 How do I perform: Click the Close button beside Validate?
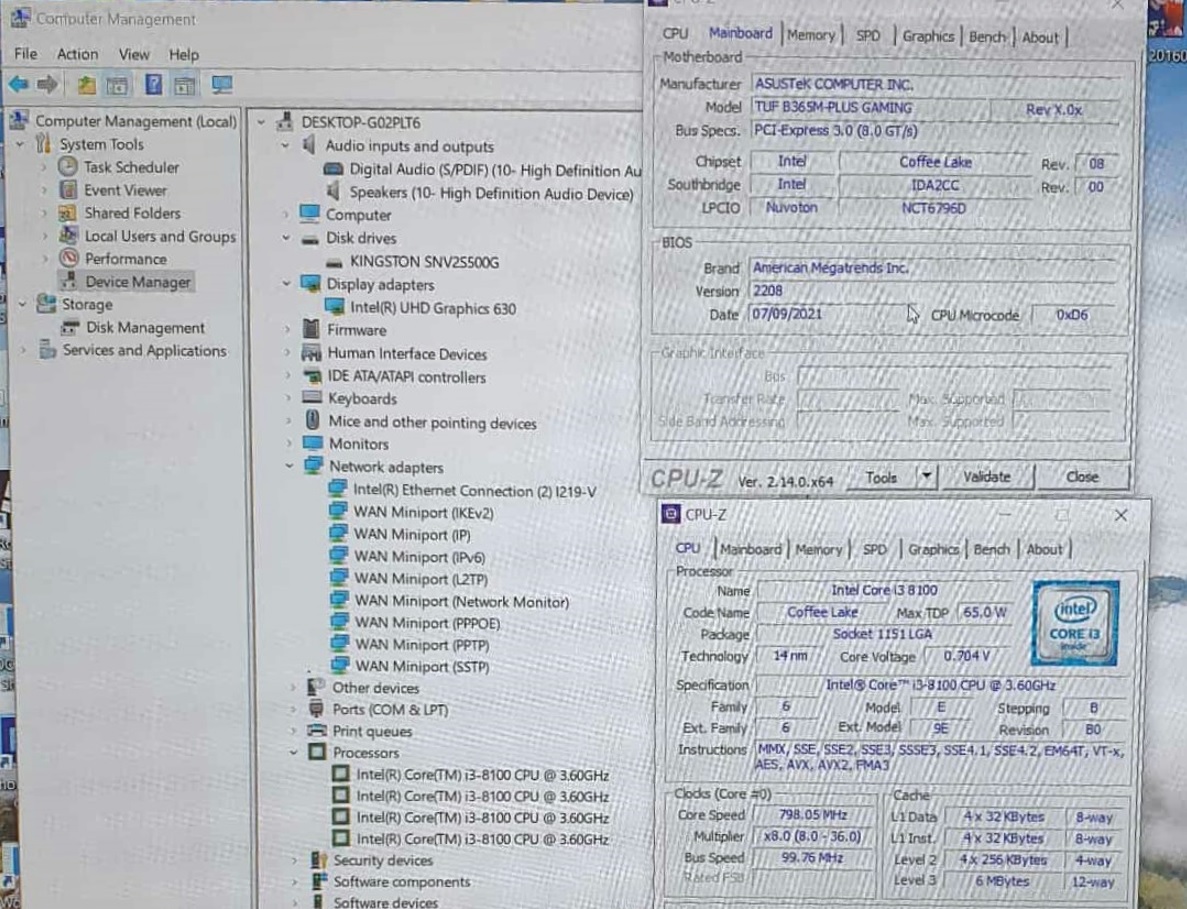pos(1083,476)
